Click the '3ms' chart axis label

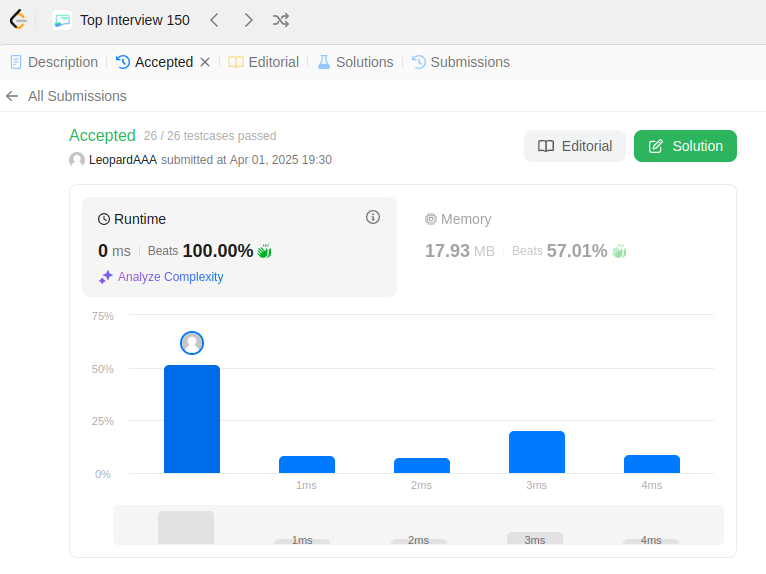pos(536,486)
